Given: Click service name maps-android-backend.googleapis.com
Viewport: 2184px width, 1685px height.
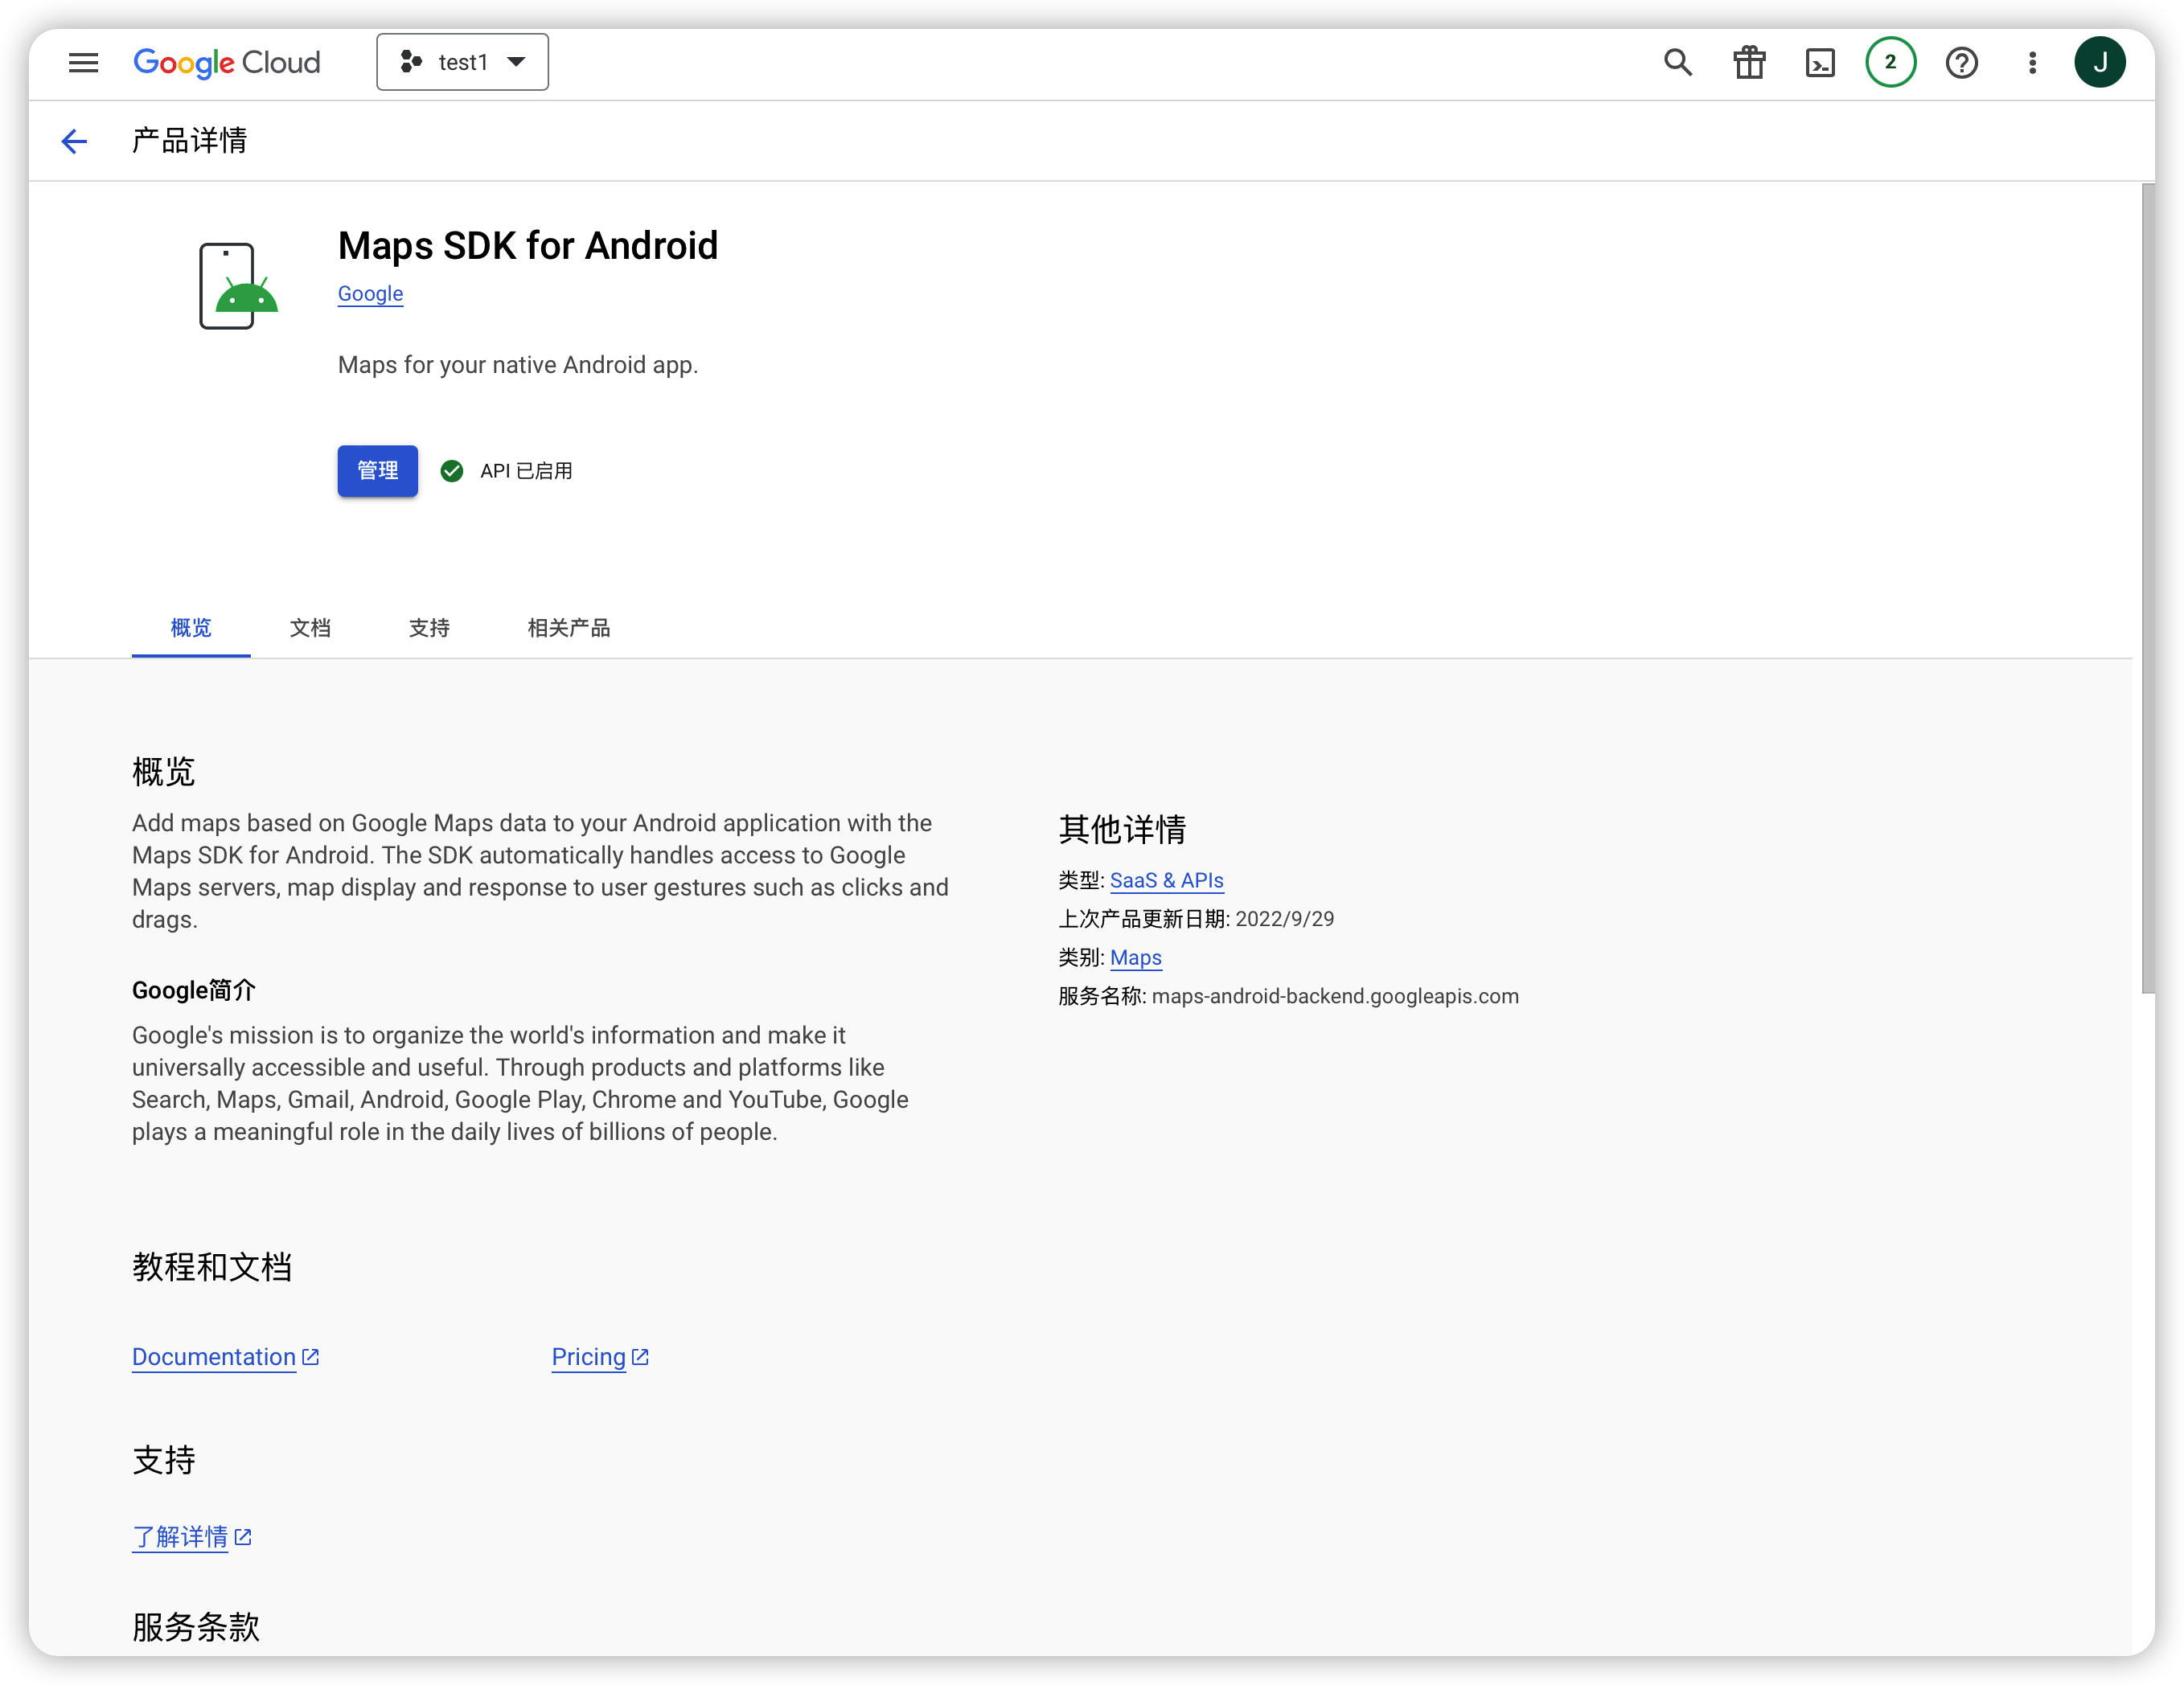Looking at the screenshot, I should [1335, 996].
